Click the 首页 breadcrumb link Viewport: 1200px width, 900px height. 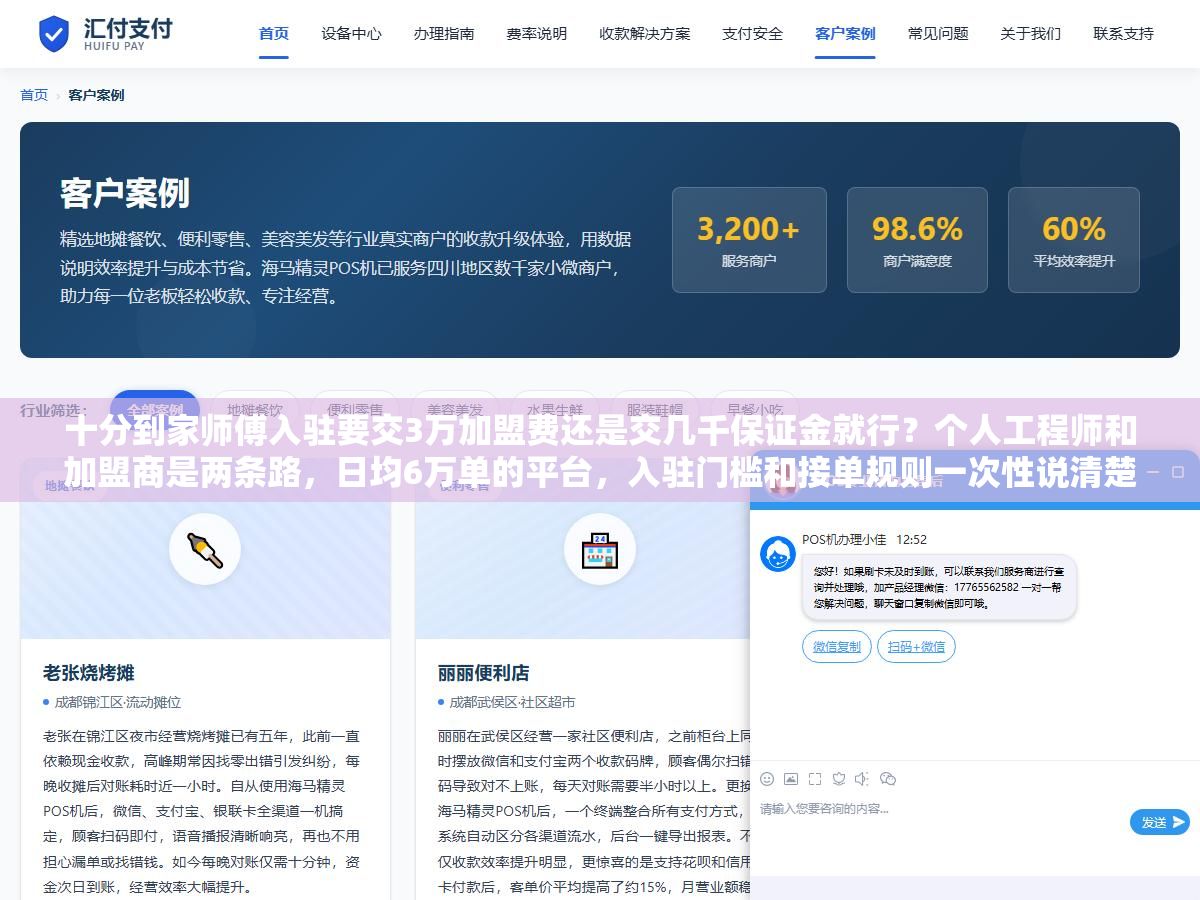tap(34, 95)
